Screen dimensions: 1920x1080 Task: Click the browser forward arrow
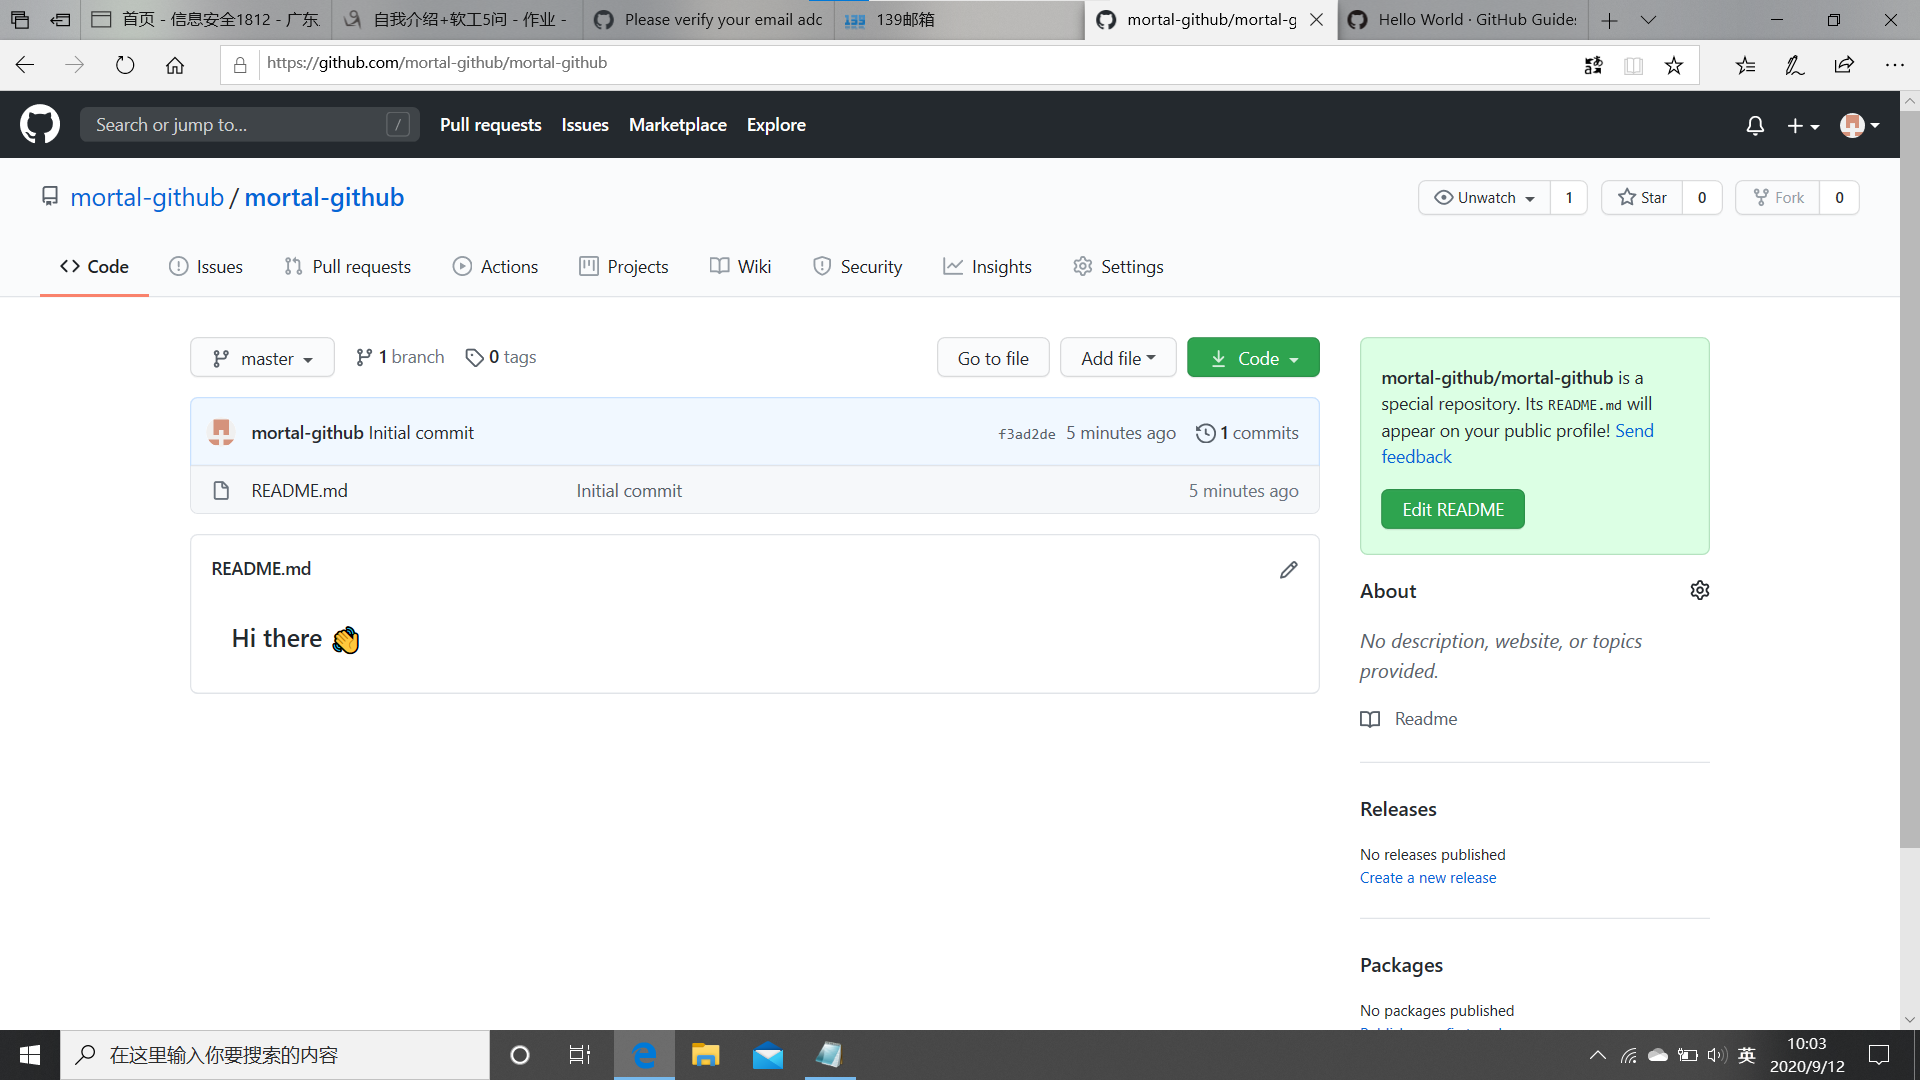(x=75, y=65)
